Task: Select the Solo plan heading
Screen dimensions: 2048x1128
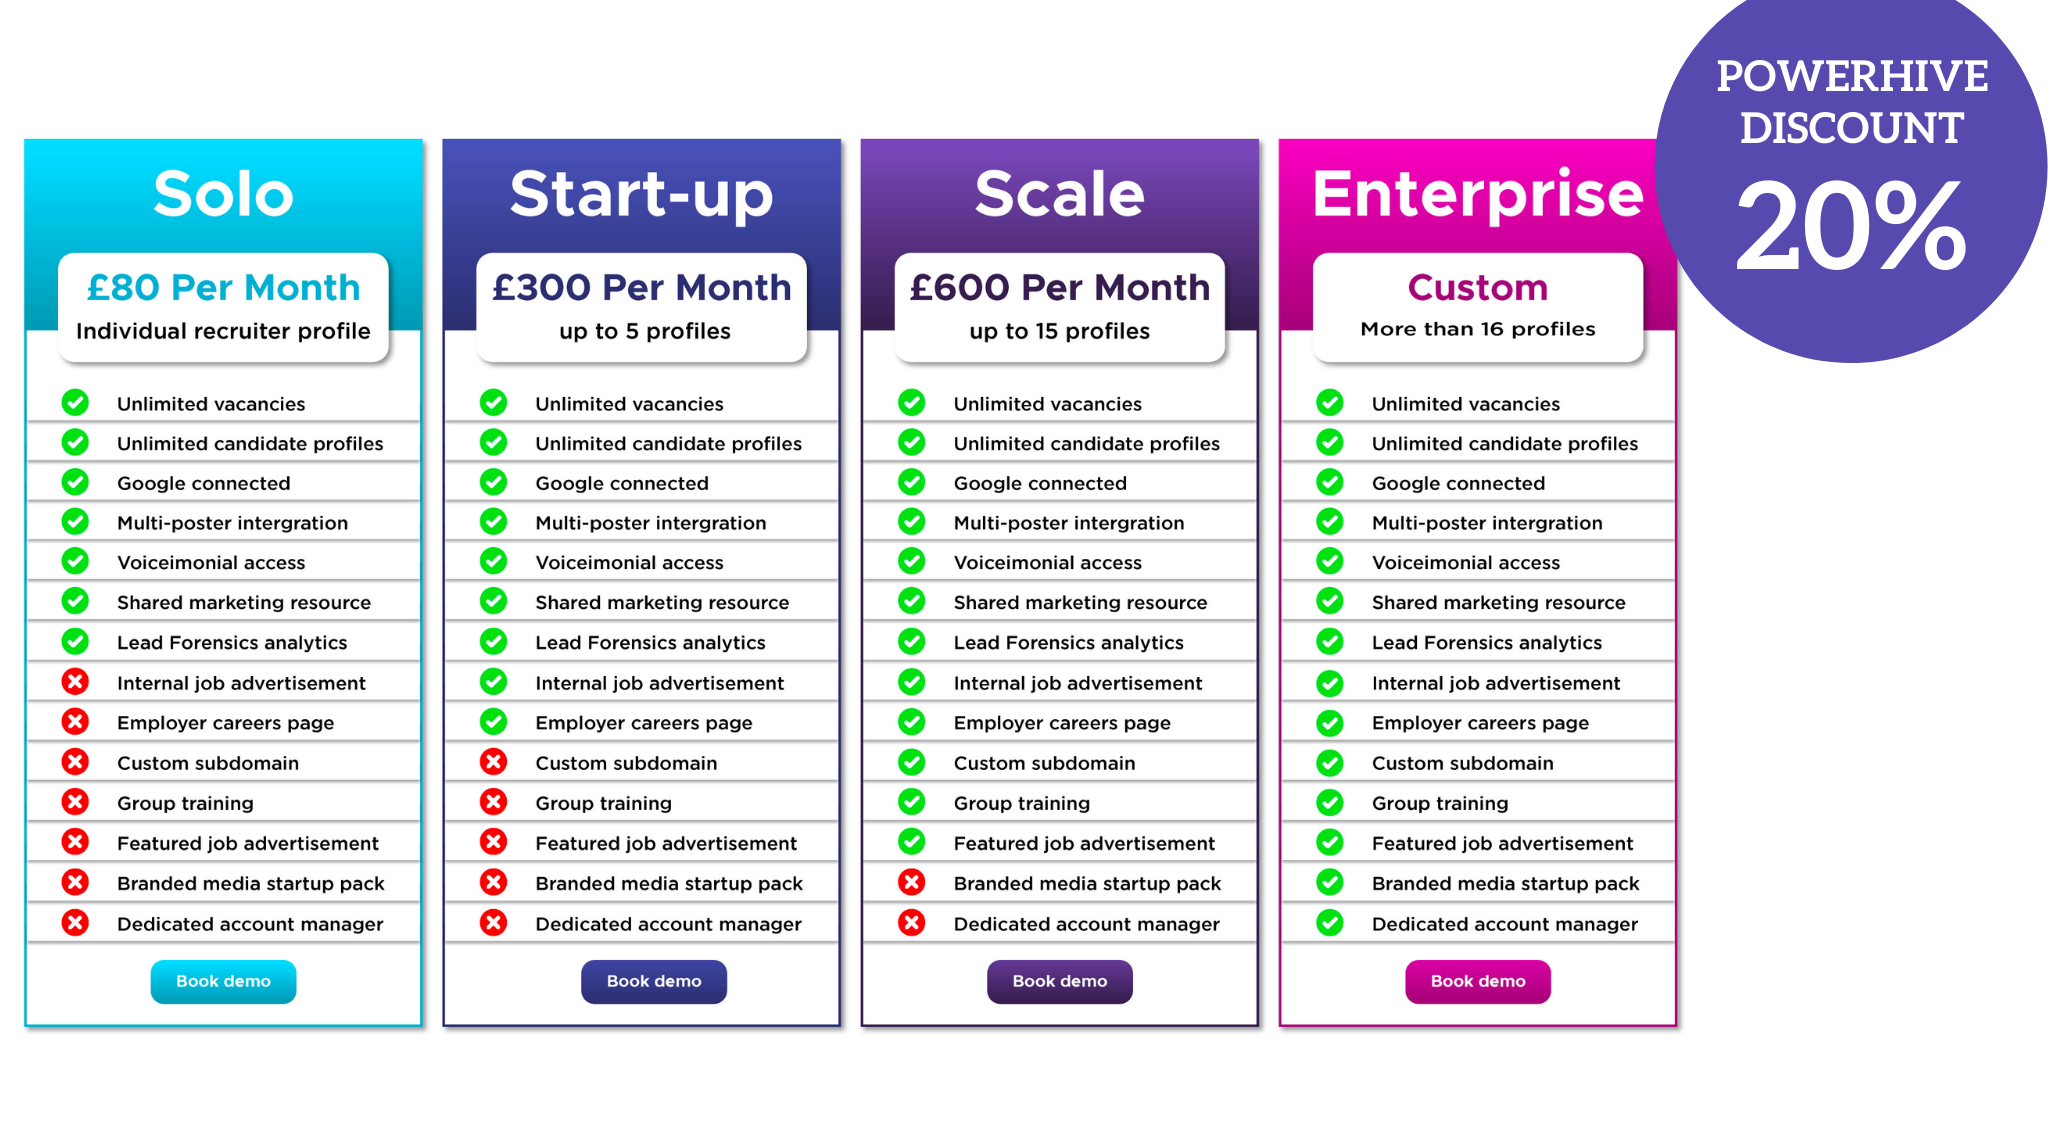Action: pyautogui.click(x=223, y=193)
